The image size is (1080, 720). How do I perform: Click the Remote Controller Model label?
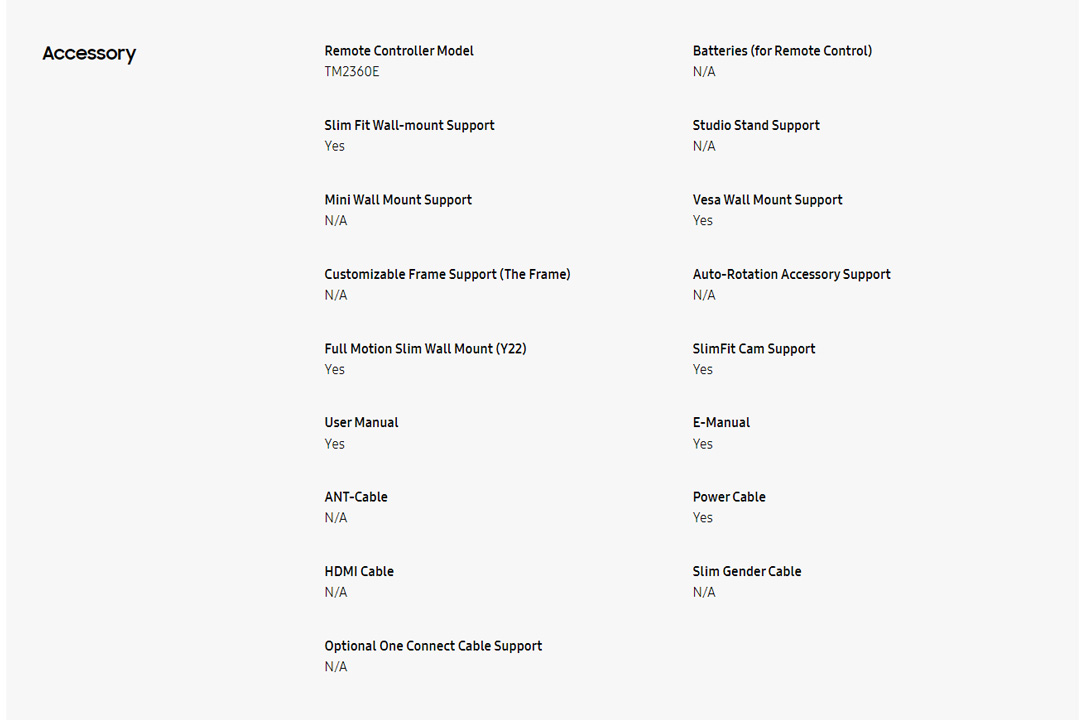click(399, 51)
